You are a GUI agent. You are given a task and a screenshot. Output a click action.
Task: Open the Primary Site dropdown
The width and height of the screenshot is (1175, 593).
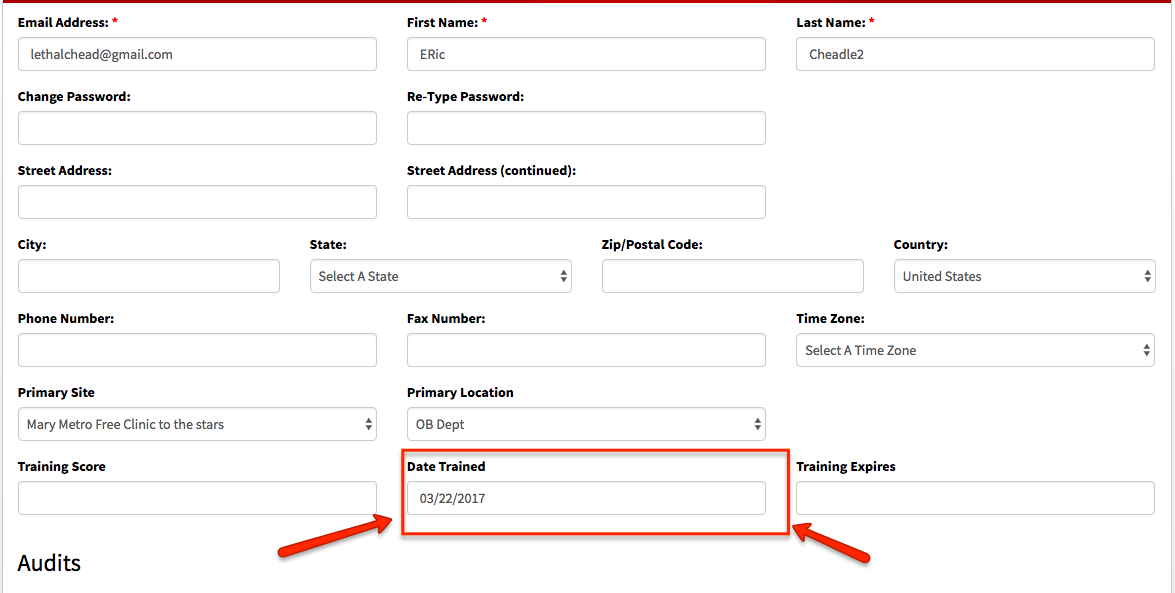[197, 424]
